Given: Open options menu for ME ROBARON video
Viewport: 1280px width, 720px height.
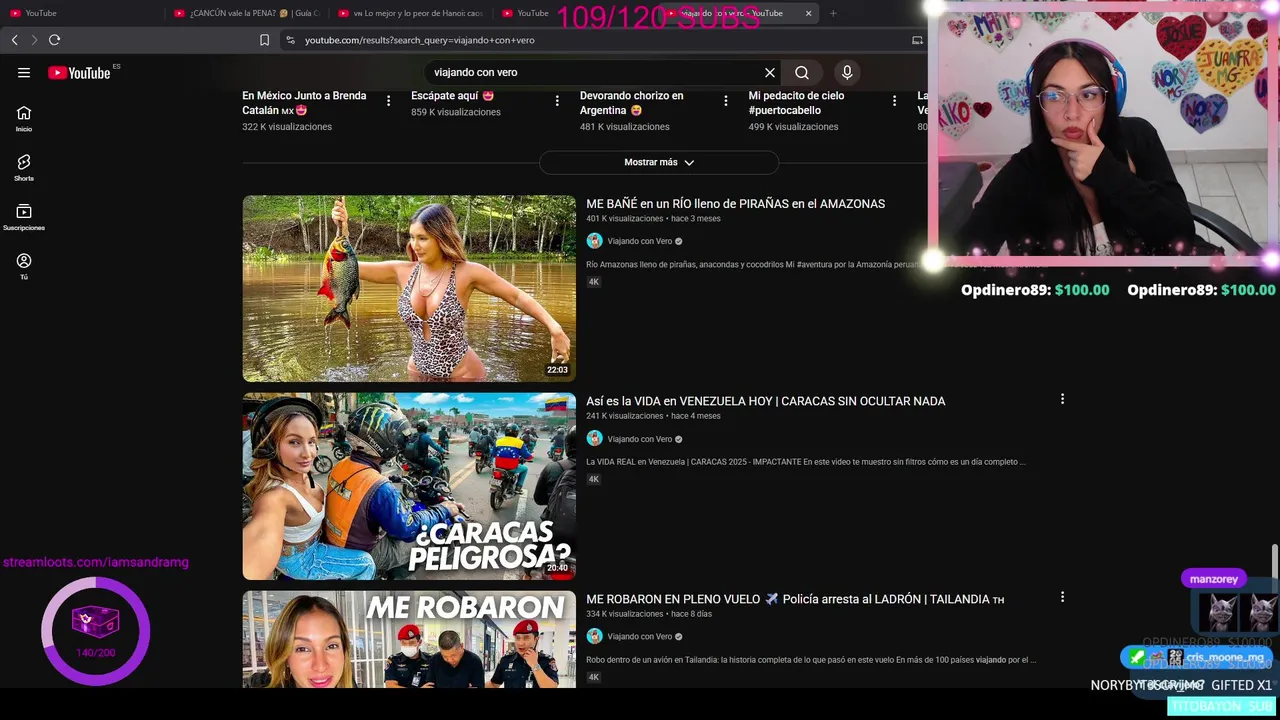Looking at the screenshot, I should 1062,597.
